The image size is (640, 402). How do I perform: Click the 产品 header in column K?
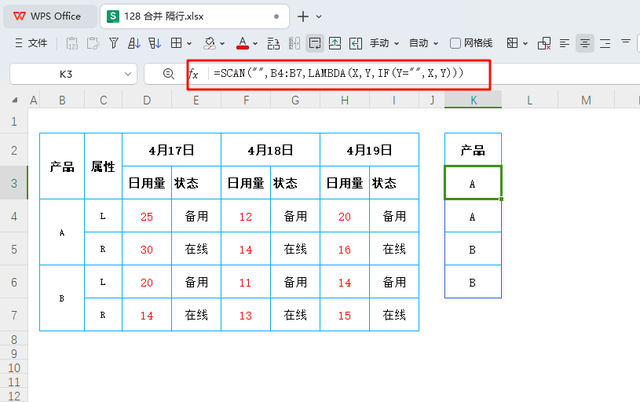coord(473,150)
